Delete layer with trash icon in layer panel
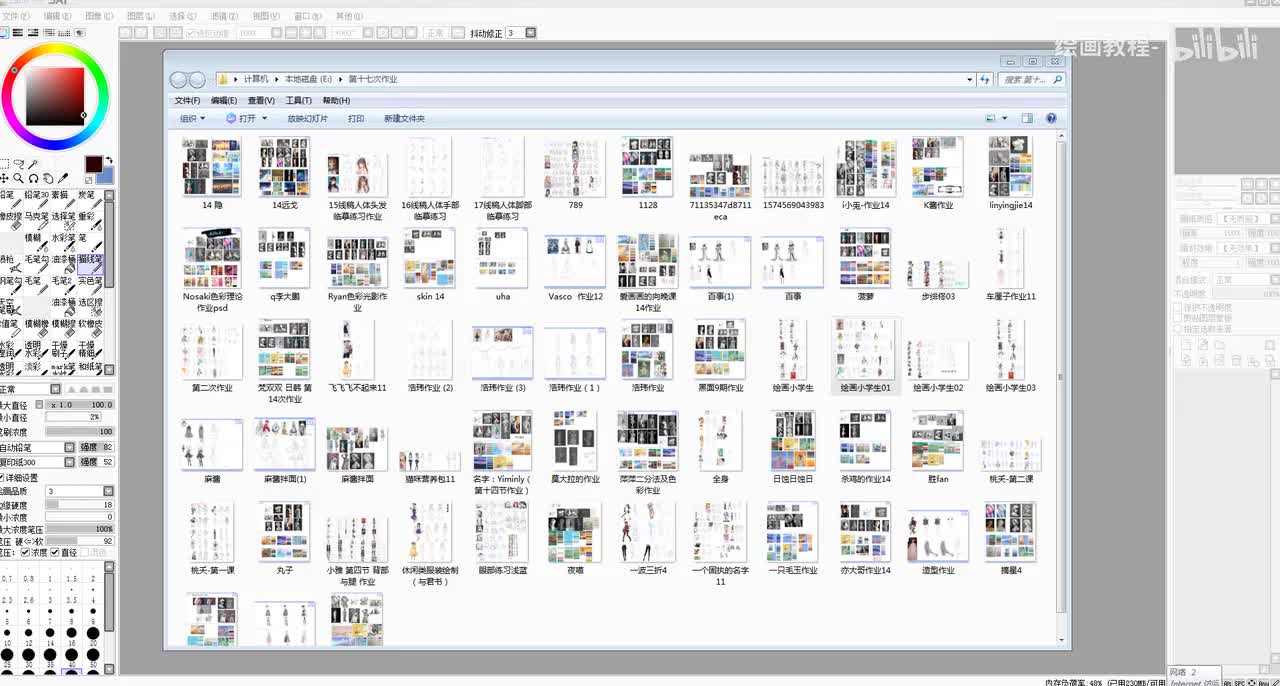1280x686 pixels. point(1236,361)
